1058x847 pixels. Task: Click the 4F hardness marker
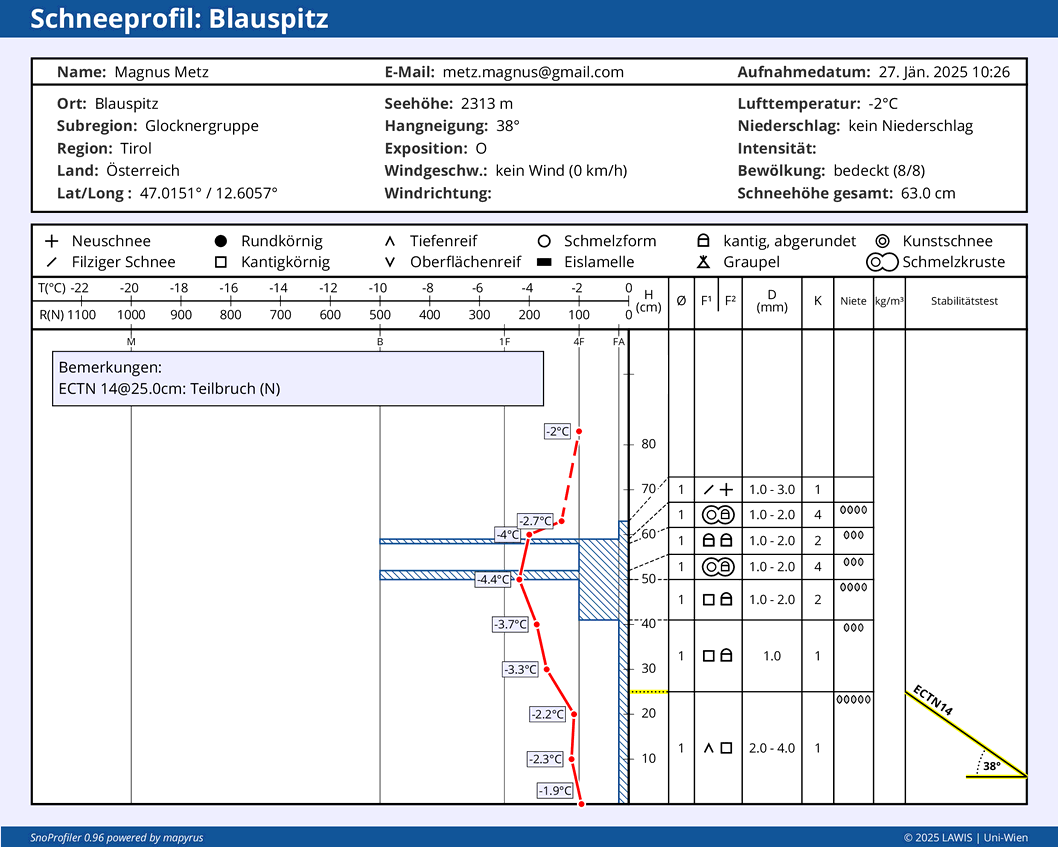tap(579, 342)
